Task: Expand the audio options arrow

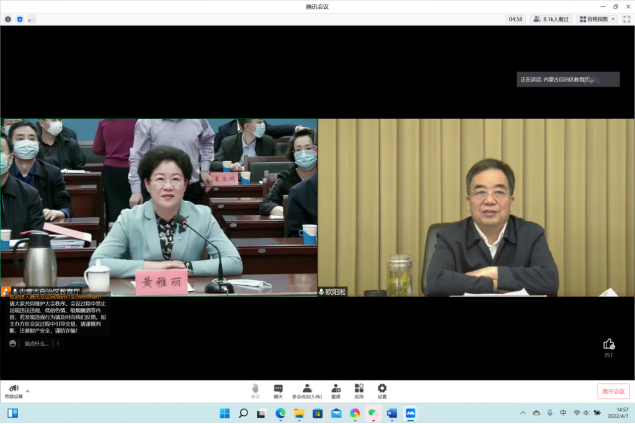Action: 27,390
